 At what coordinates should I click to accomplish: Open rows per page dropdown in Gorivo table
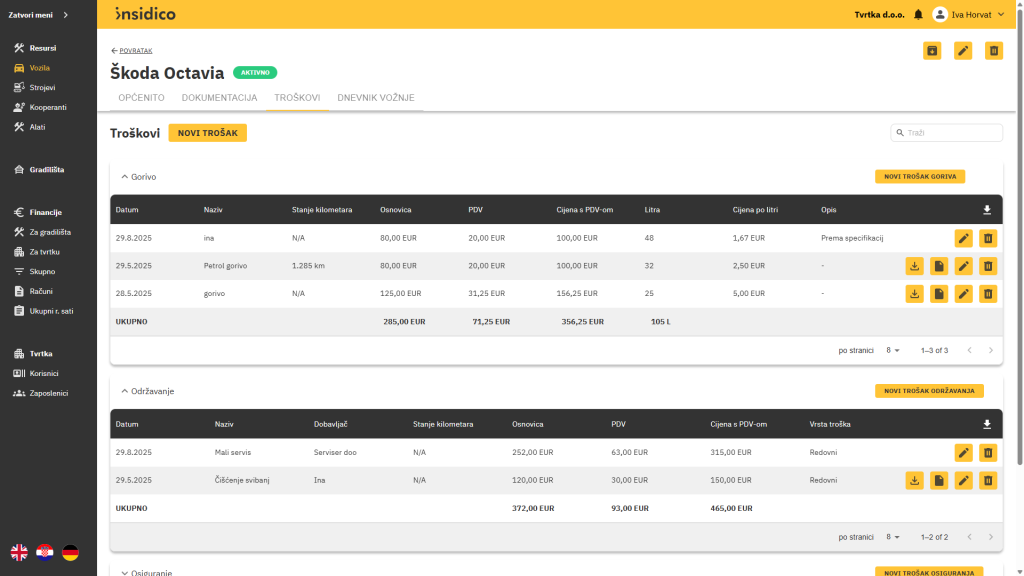(x=893, y=351)
